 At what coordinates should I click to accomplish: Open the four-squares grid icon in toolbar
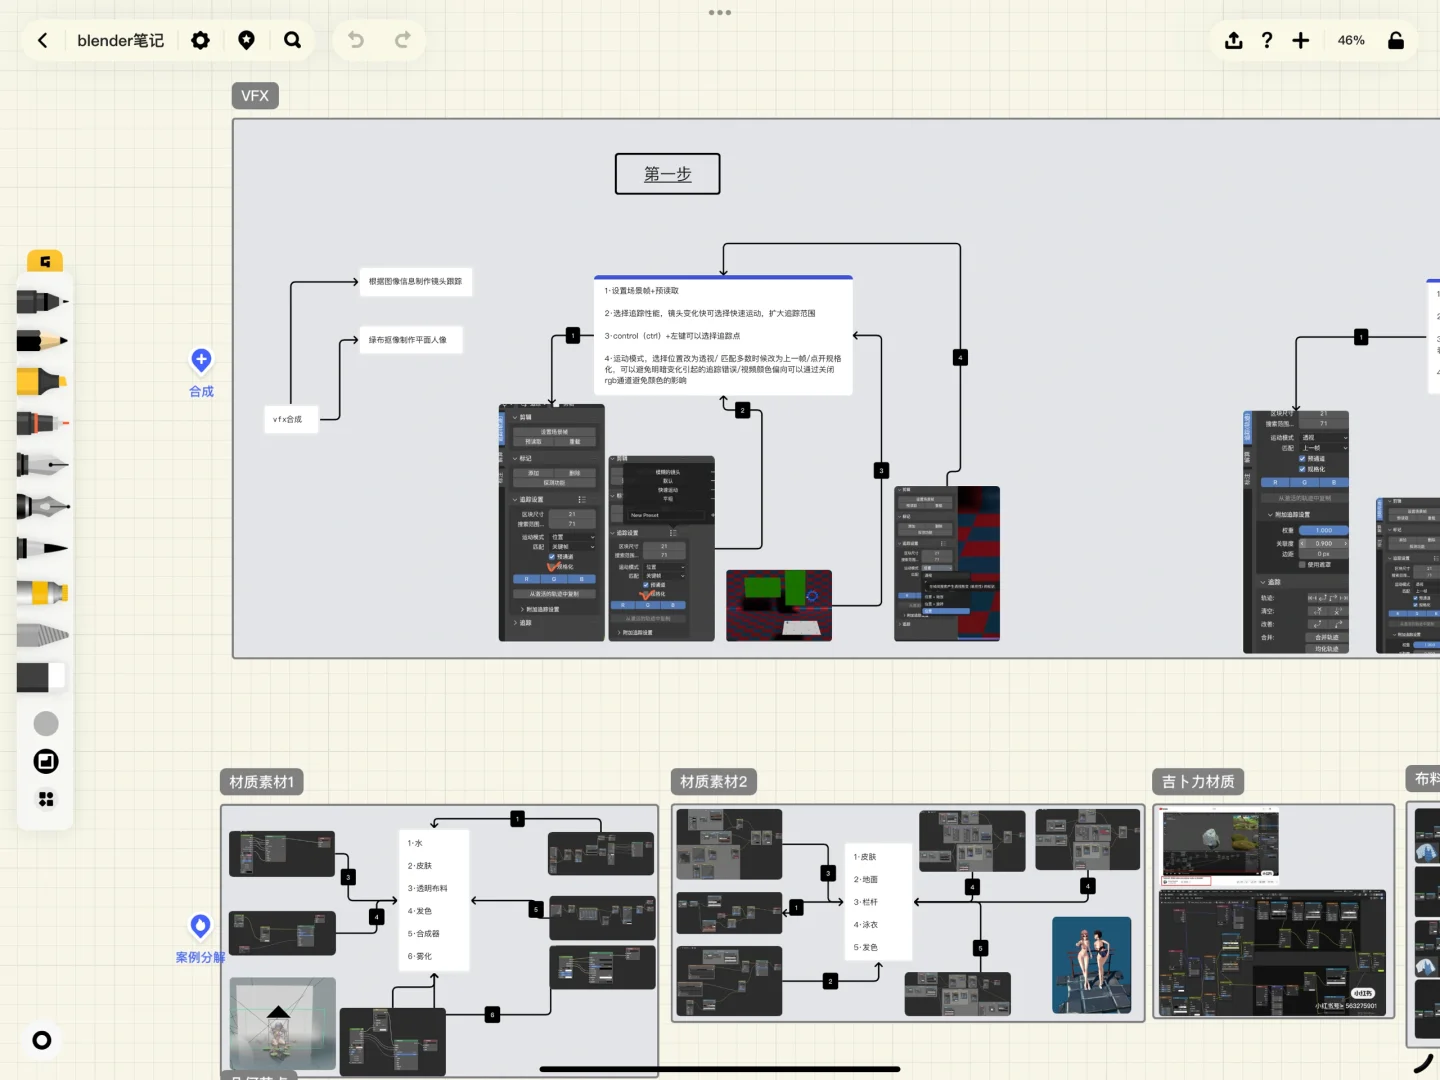tap(46, 799)
